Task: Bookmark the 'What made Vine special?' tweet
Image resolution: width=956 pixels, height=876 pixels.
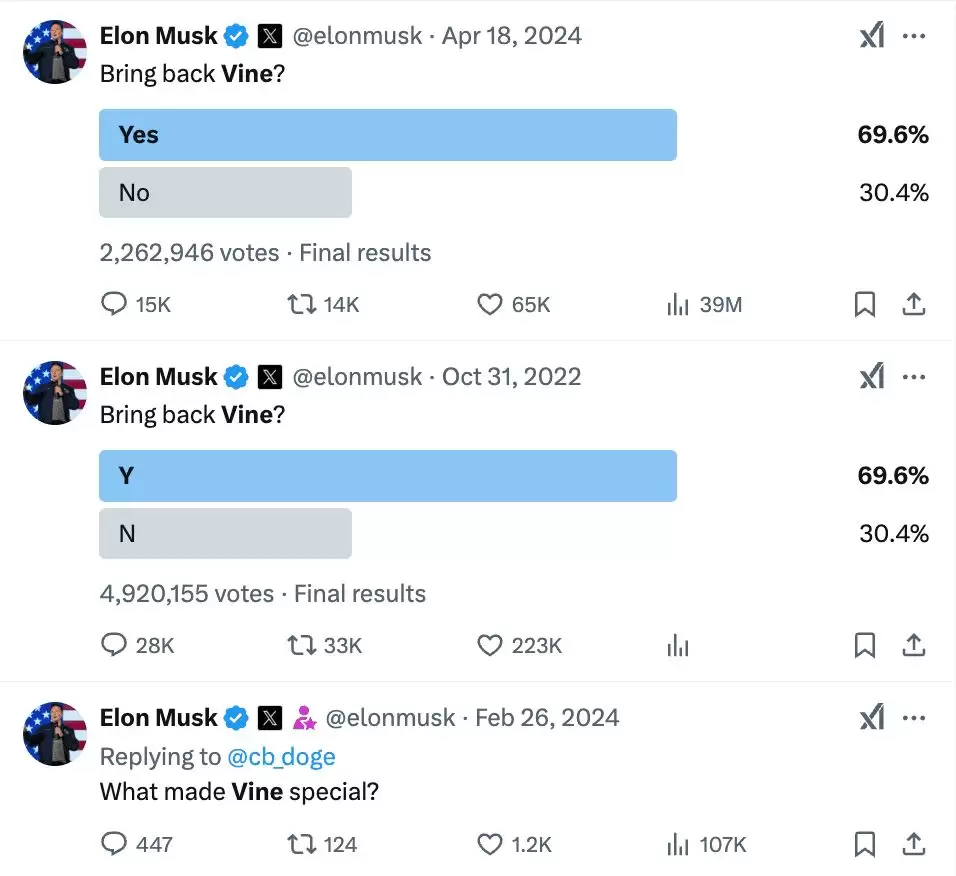Action: coord(864,844)
